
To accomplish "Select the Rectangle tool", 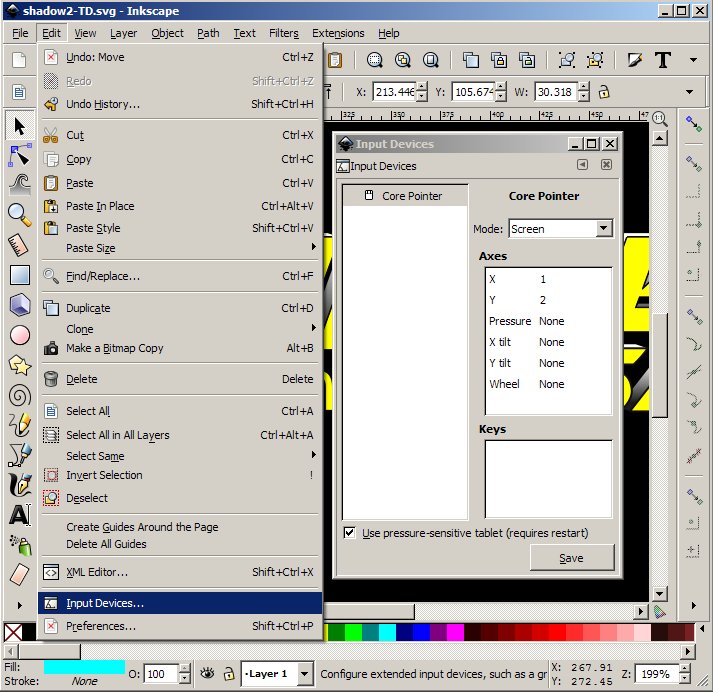I will coord(19,275).
